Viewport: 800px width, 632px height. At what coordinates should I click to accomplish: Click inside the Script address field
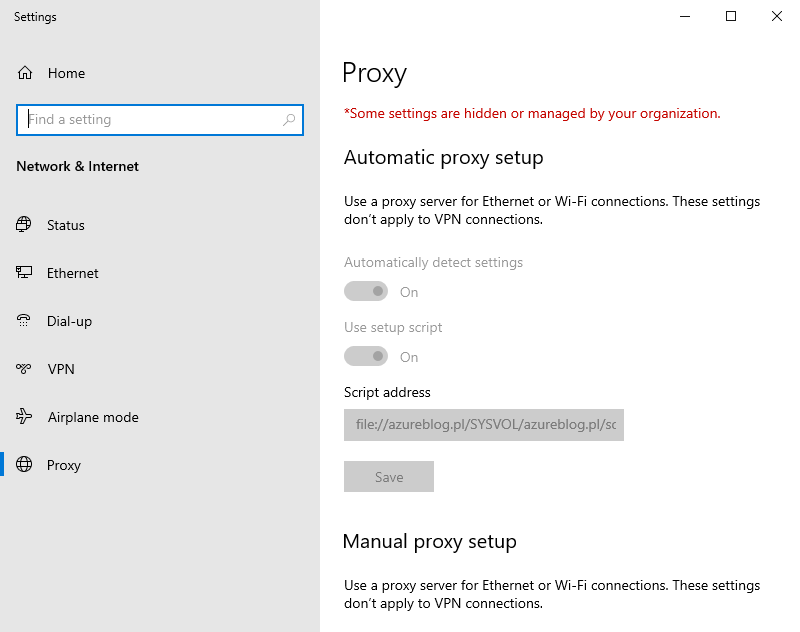(484, 425)
